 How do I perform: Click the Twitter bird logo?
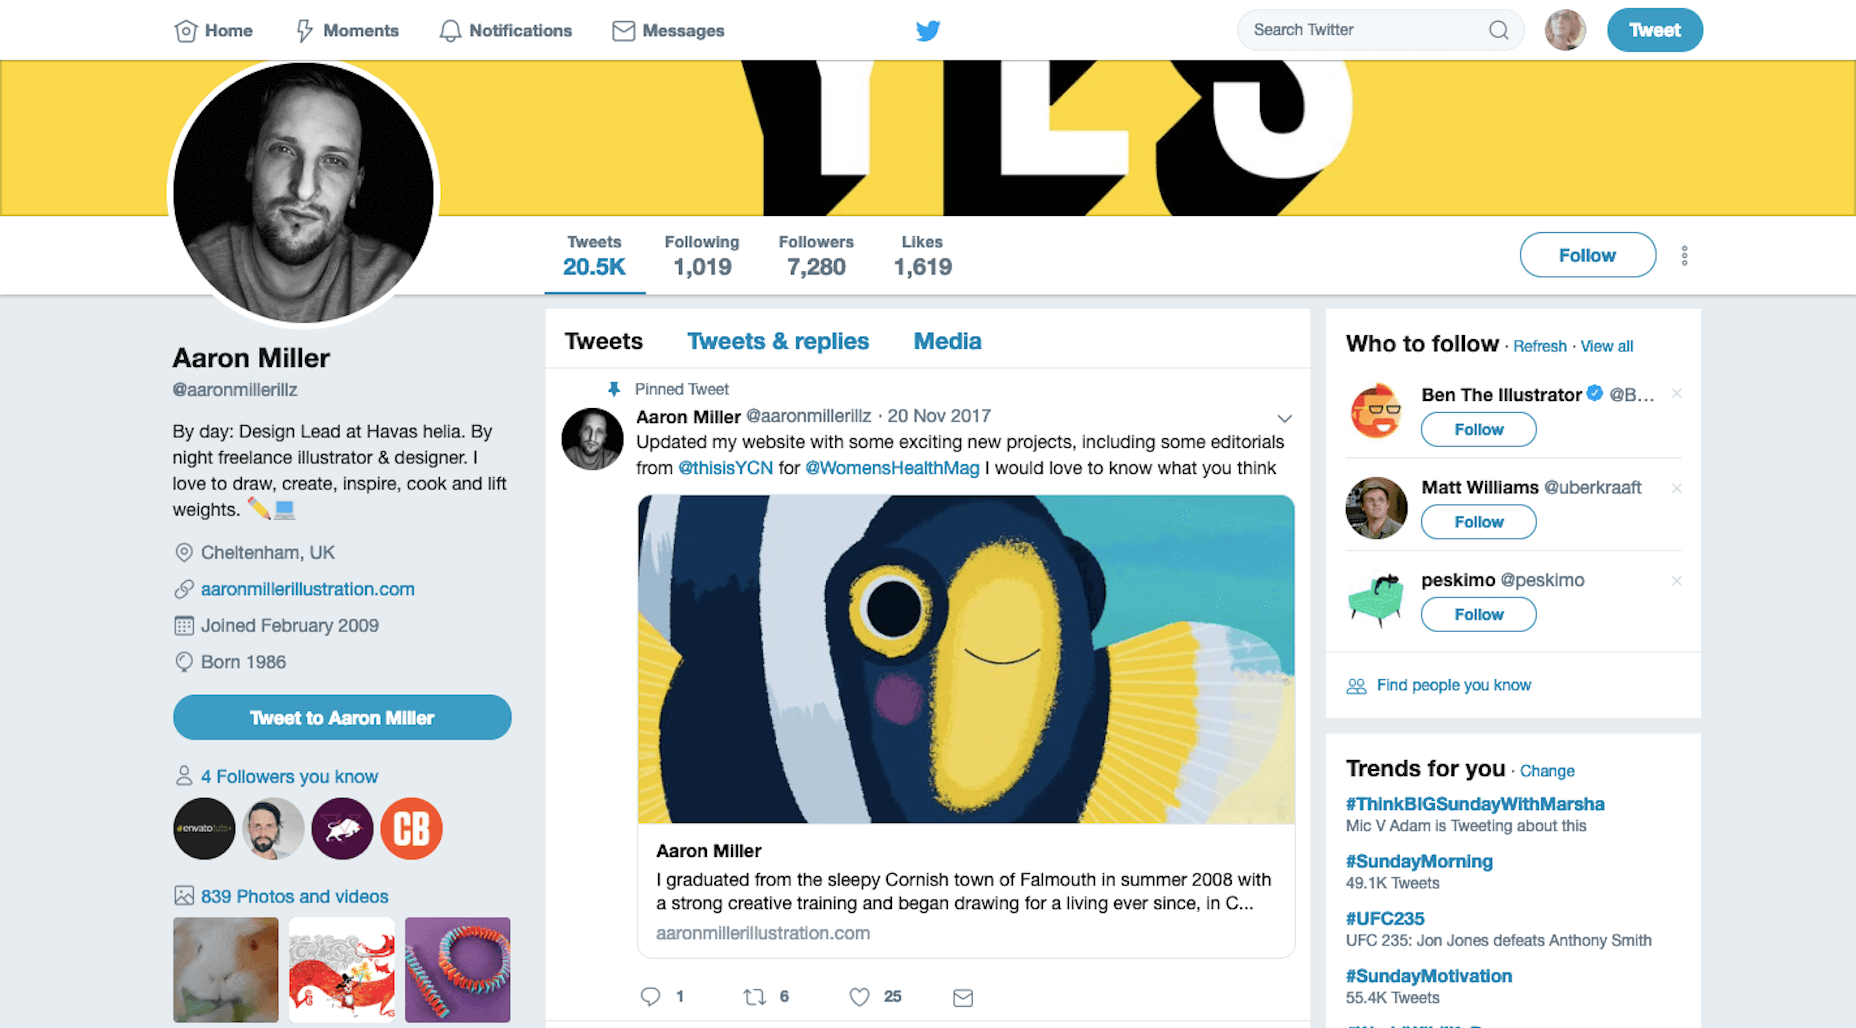928,30
